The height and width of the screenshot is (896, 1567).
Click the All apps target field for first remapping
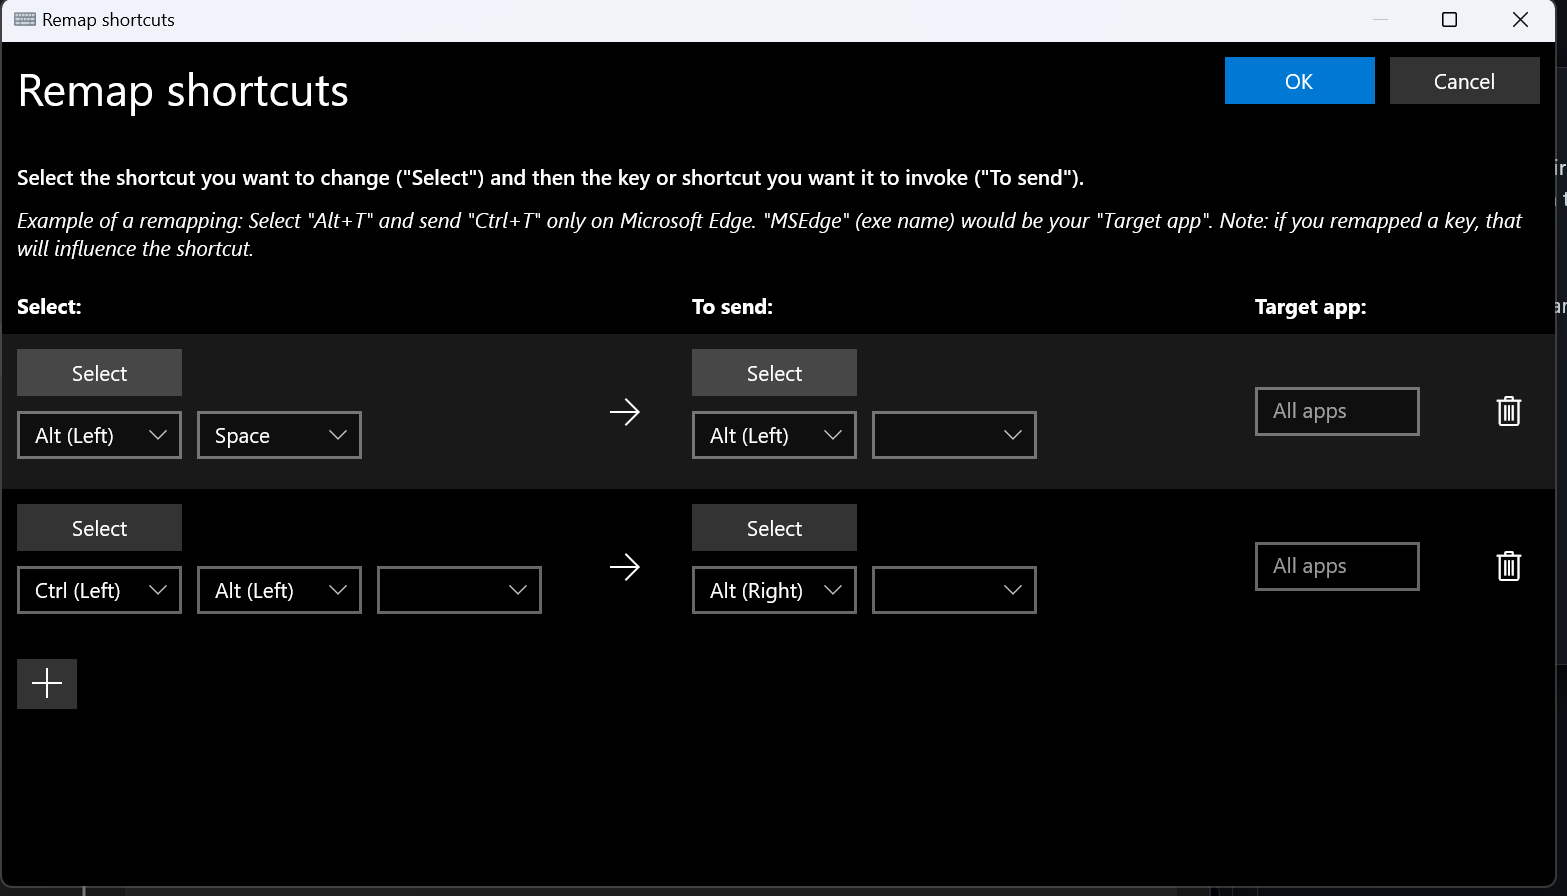1337,411
